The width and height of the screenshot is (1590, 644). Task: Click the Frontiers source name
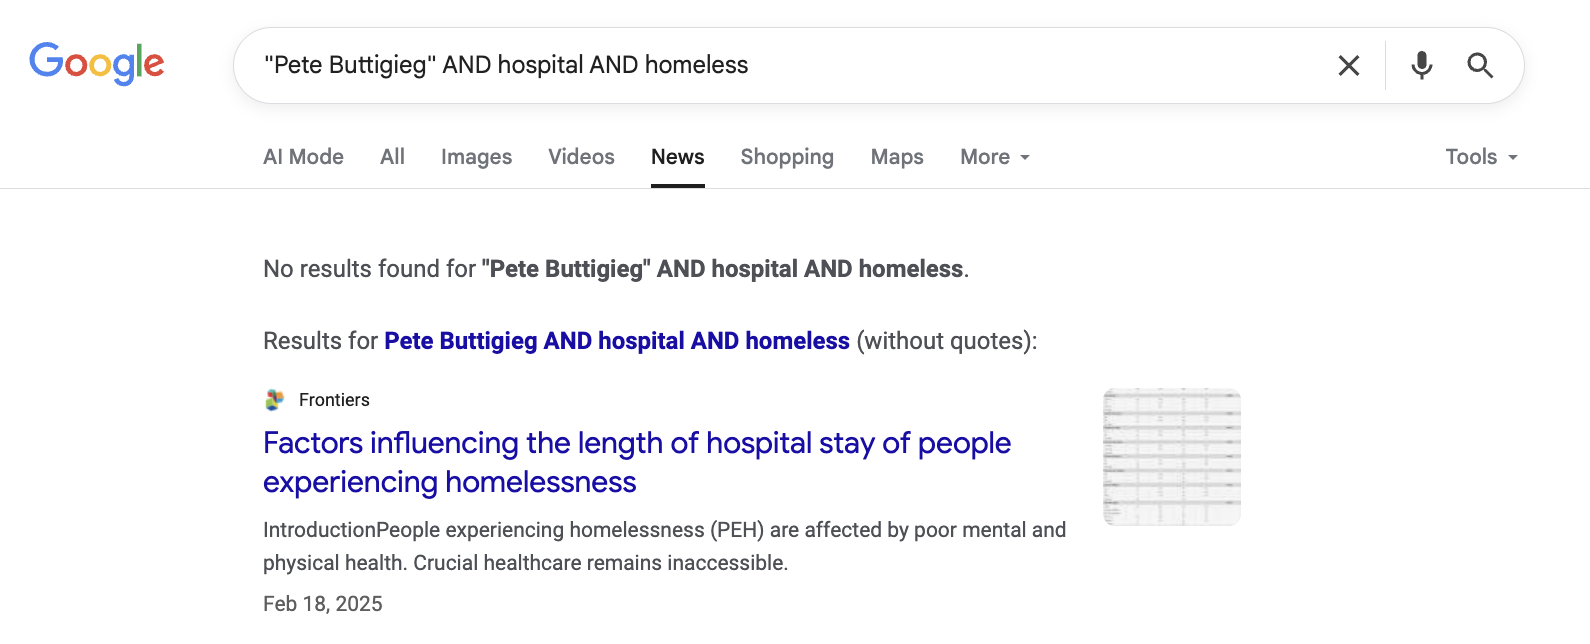click(334, 400)
